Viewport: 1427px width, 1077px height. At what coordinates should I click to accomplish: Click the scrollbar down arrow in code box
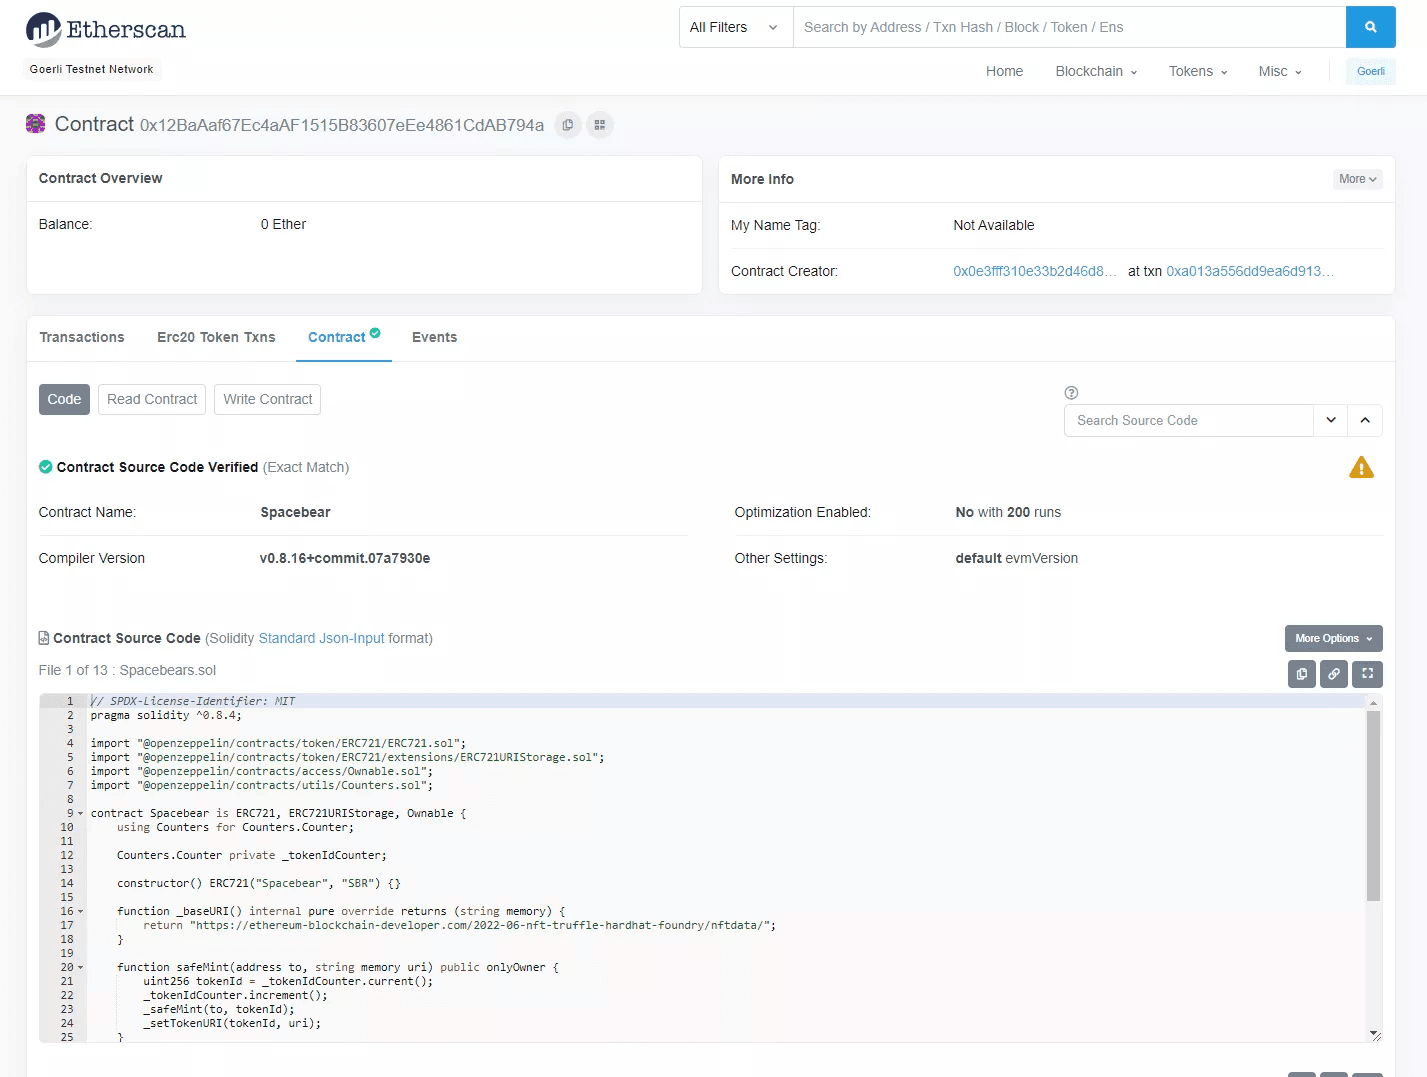(1373, 1034)
